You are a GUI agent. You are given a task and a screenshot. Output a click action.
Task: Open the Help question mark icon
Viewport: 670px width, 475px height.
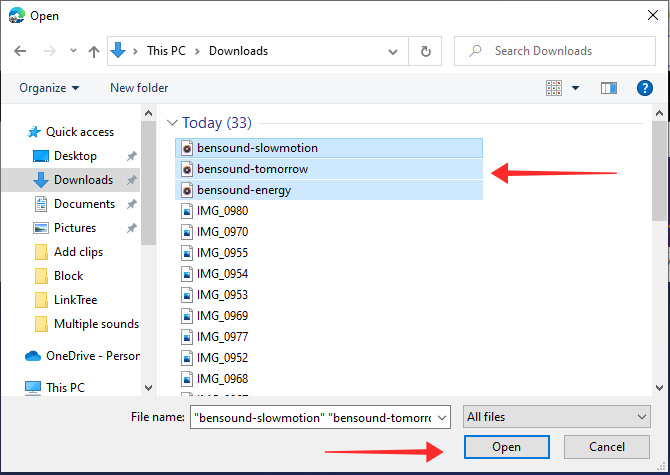point(645,88)
